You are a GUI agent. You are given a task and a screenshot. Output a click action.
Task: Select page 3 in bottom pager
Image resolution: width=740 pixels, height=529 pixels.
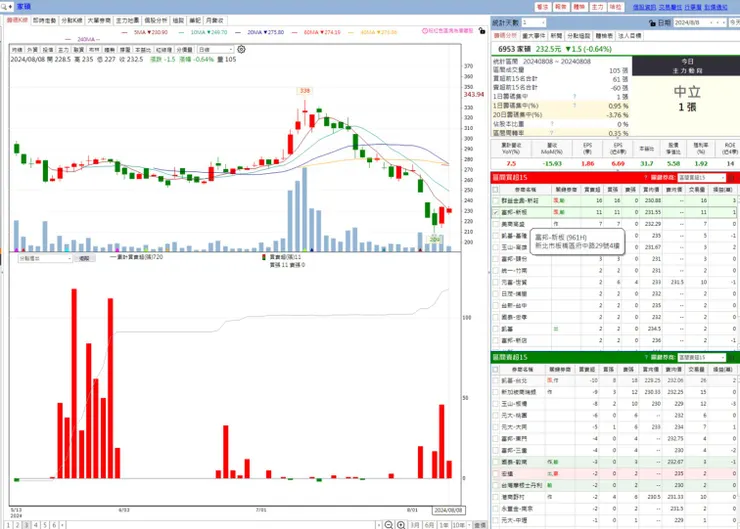(x=26, y=525)
